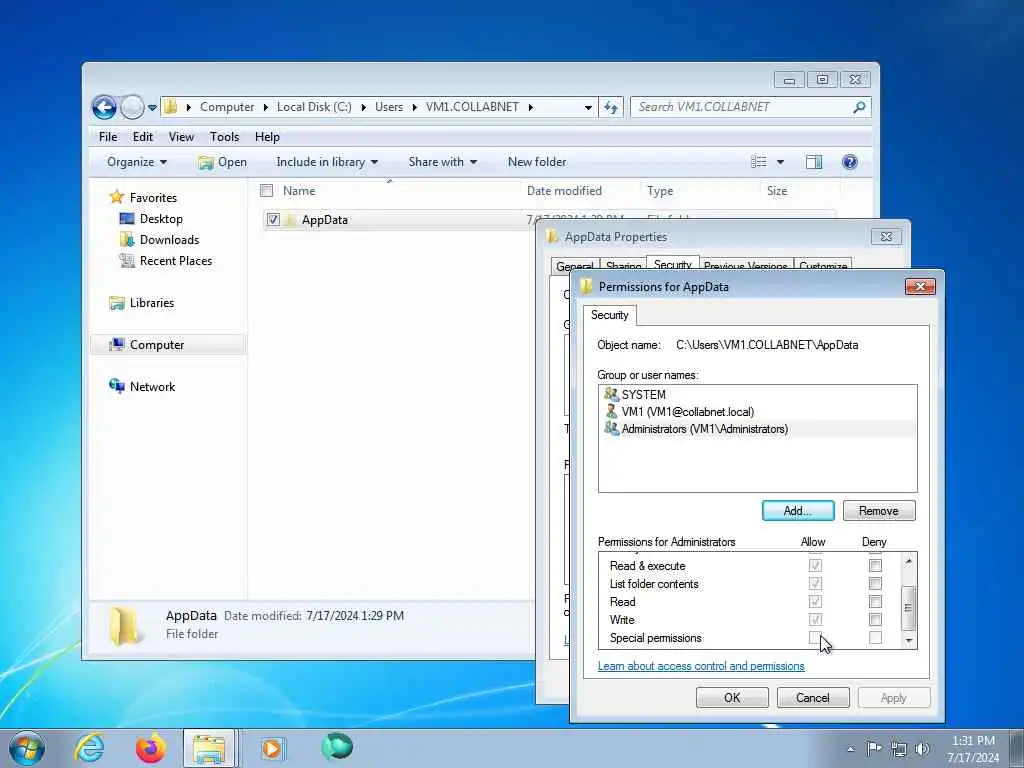Open Windows Media Player from the taskbar
1024x768 pixels.
coord(271,748)
